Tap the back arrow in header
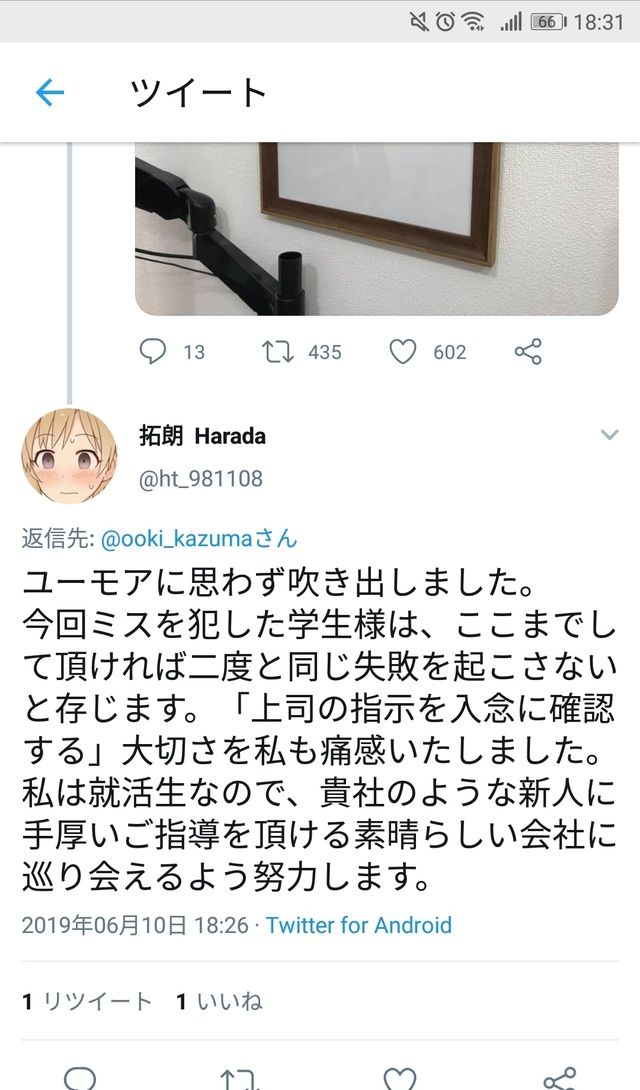640x1090 pixels. [49, 92]
